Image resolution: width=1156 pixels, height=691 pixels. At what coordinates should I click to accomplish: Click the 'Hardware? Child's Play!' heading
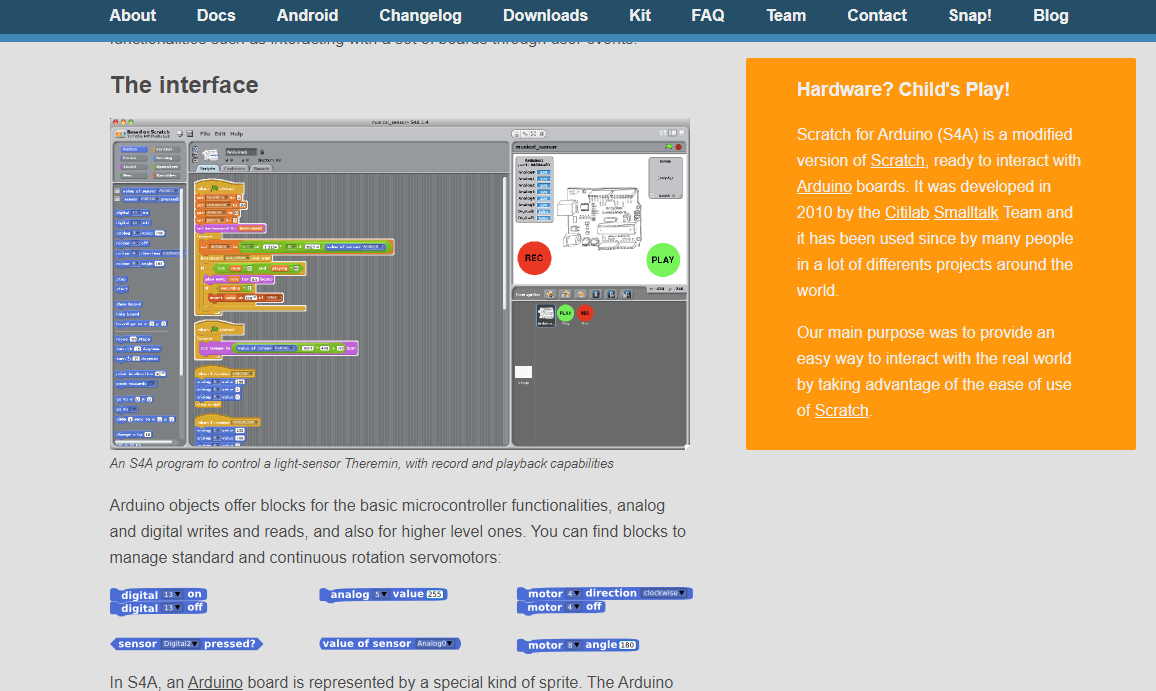click(903, 89)
